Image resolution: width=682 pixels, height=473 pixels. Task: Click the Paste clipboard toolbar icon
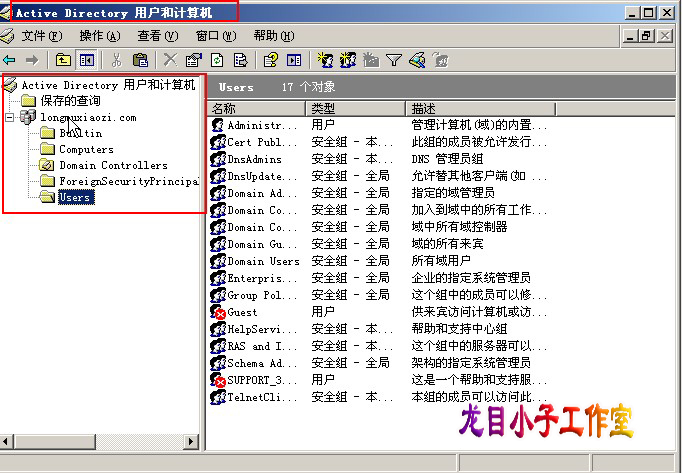tap(140, 60)
